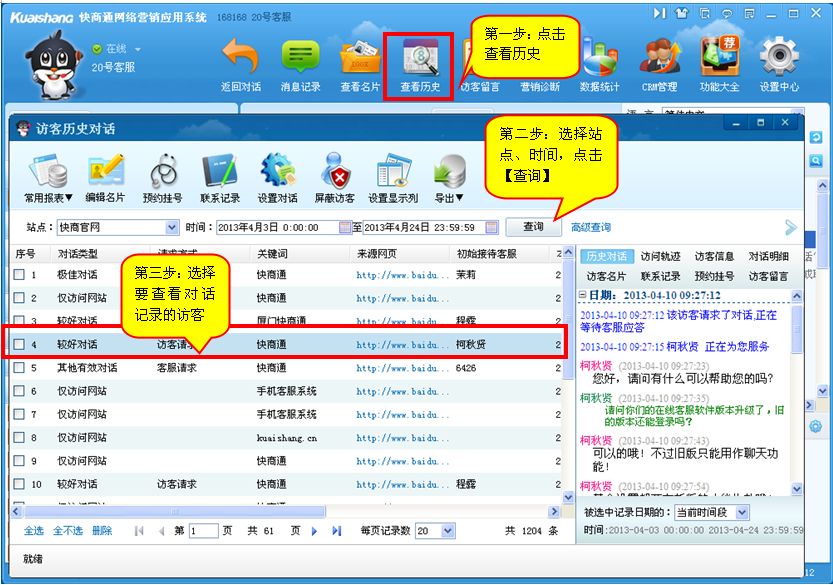This screenshot has width=833, height=585.
Task: Switch to the 访问轨迹 tab
Action: tap(660, 257)
